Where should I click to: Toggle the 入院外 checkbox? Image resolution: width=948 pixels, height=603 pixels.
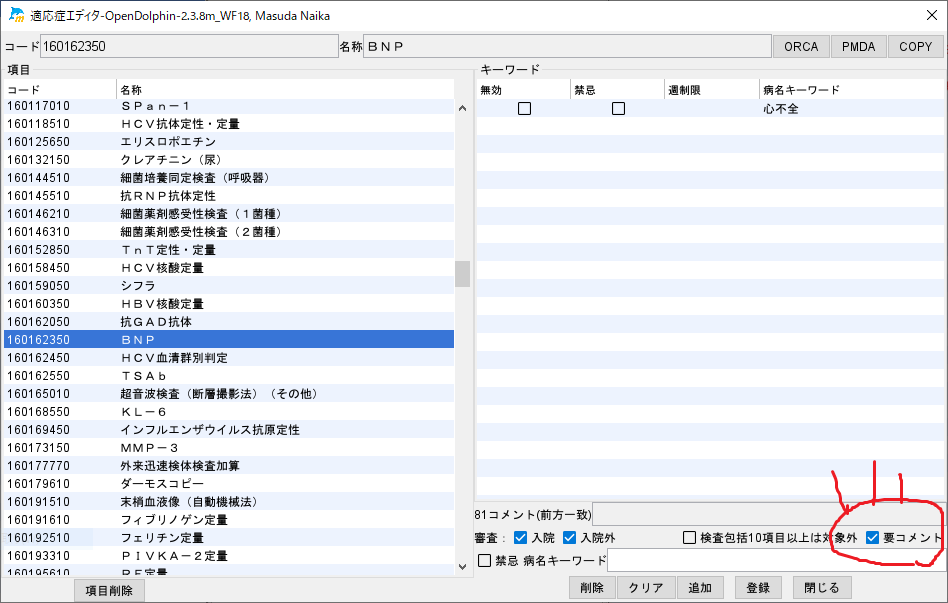(x=570, y=538)
